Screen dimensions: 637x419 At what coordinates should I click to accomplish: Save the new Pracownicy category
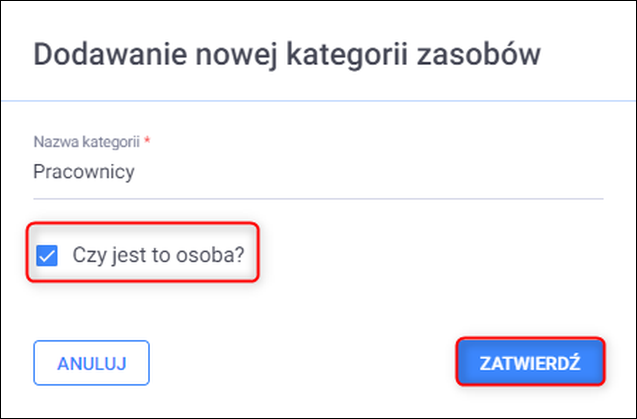(530, 362)
